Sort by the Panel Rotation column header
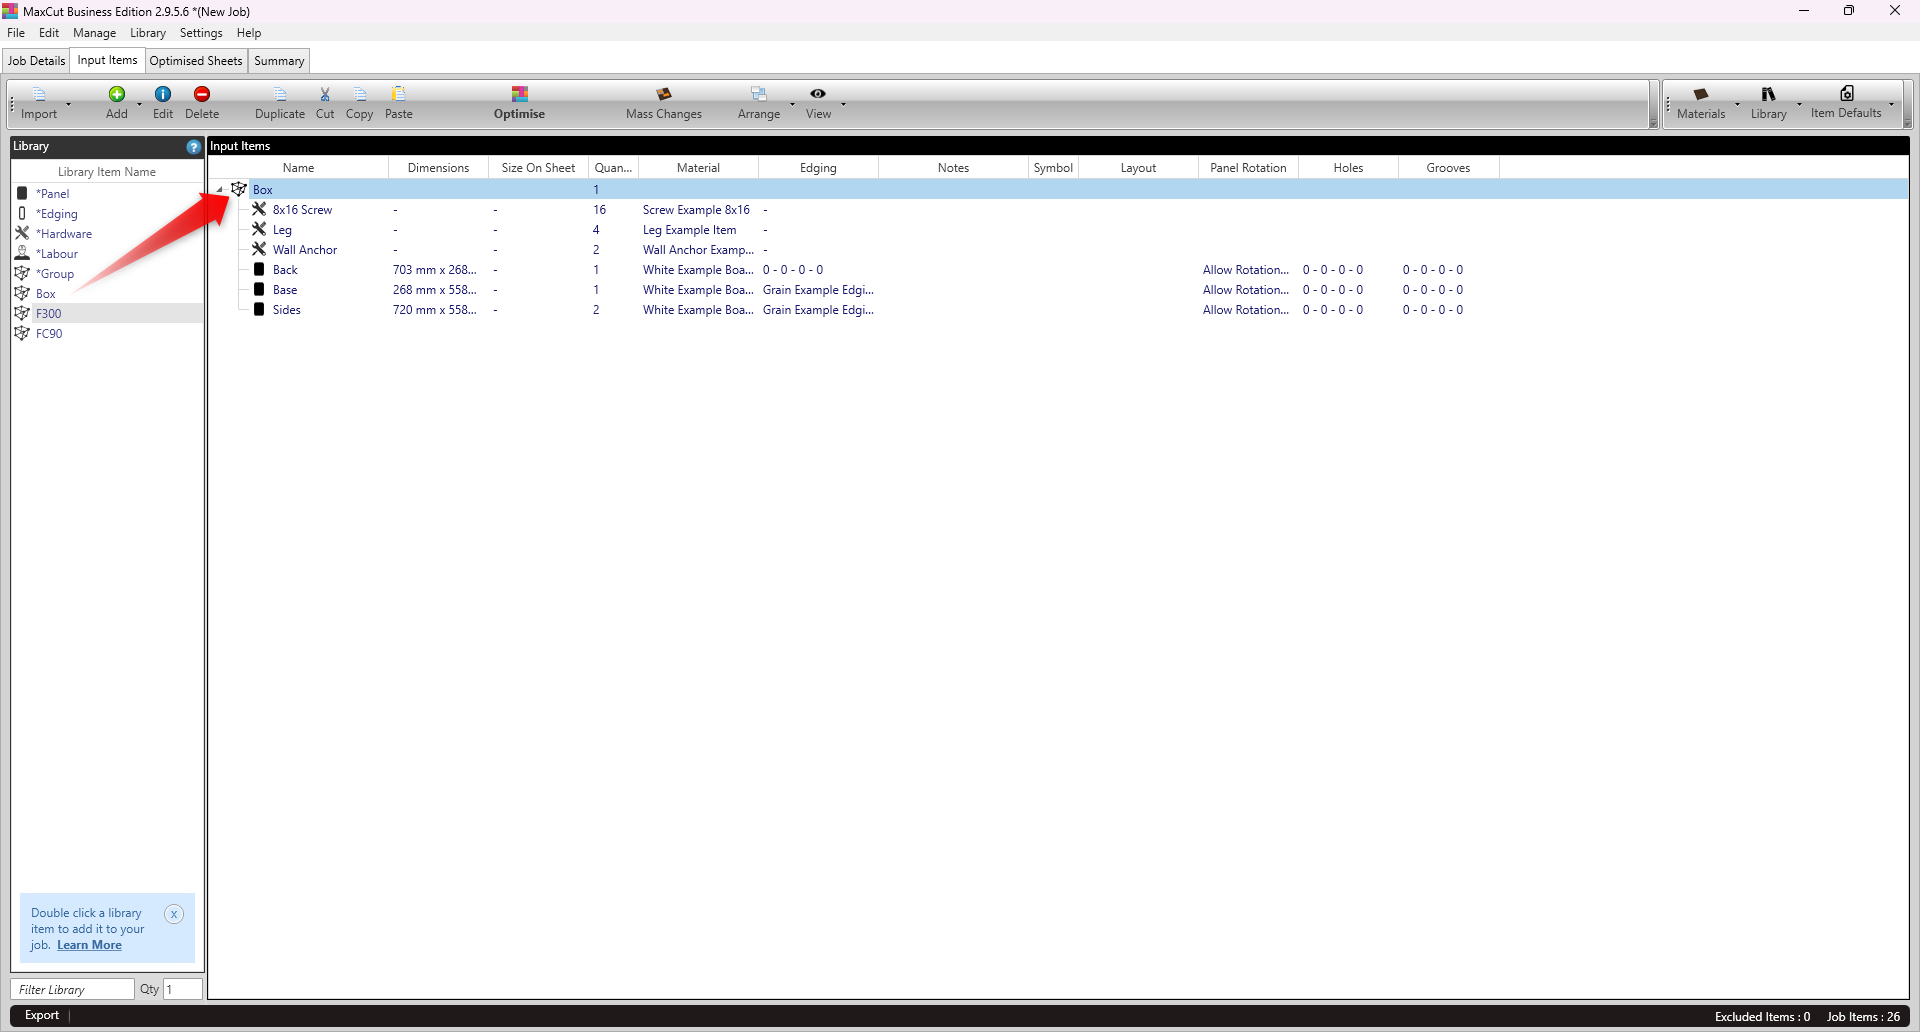This screenshot has width=1920, height=1032. point(1248,168)
